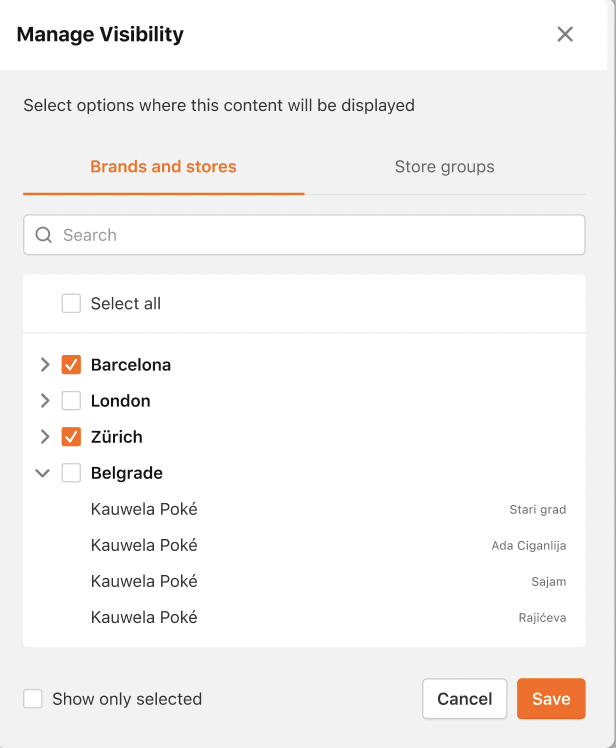
Task: Cancel the visibility changes
Action: 464,698
